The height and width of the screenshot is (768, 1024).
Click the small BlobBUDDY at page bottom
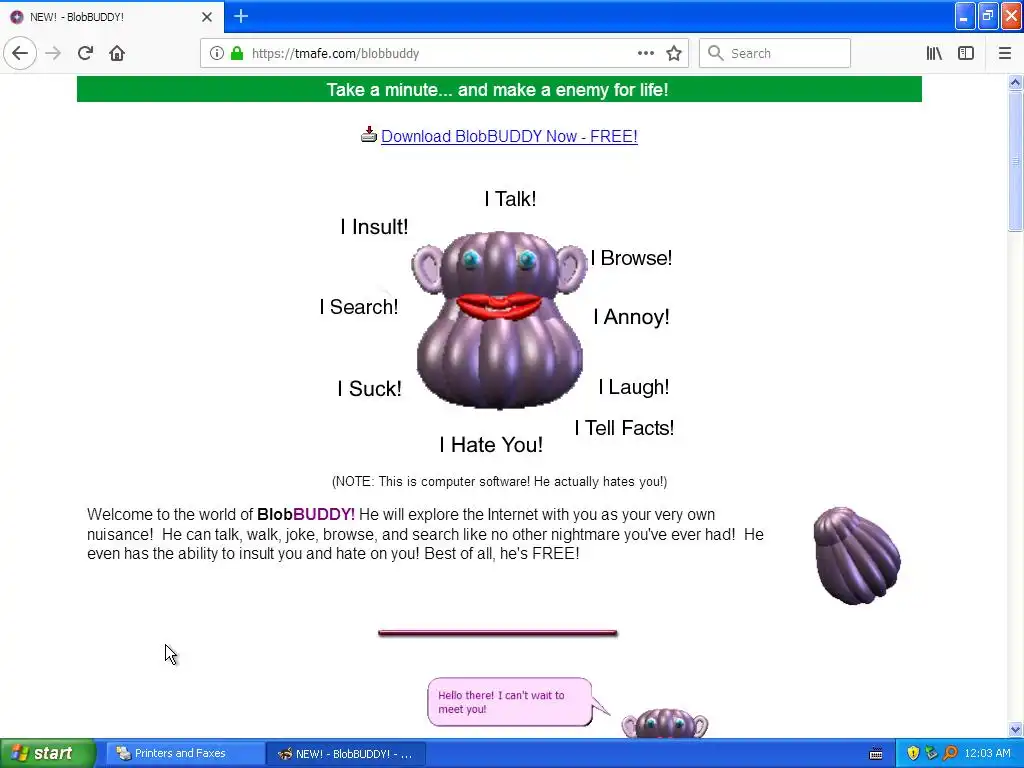(665, 723)
